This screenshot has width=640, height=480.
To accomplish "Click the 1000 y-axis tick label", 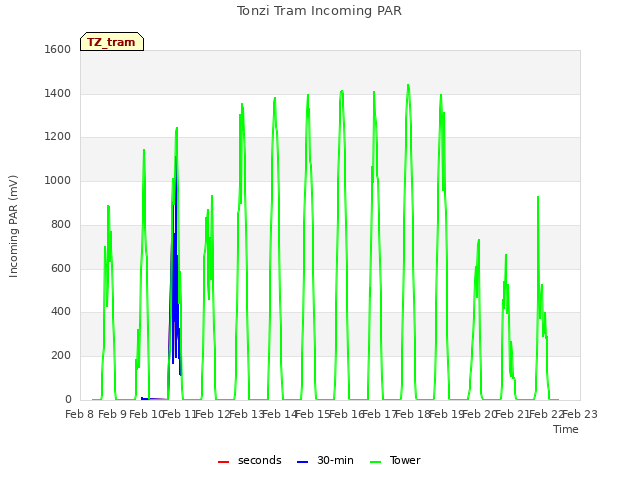I will (58, 180).
